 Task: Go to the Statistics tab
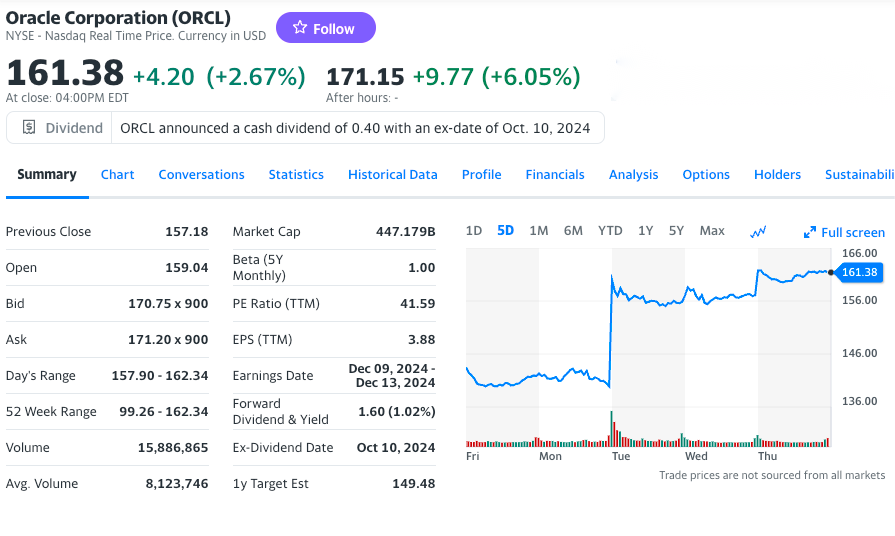[x=296, y=175]
